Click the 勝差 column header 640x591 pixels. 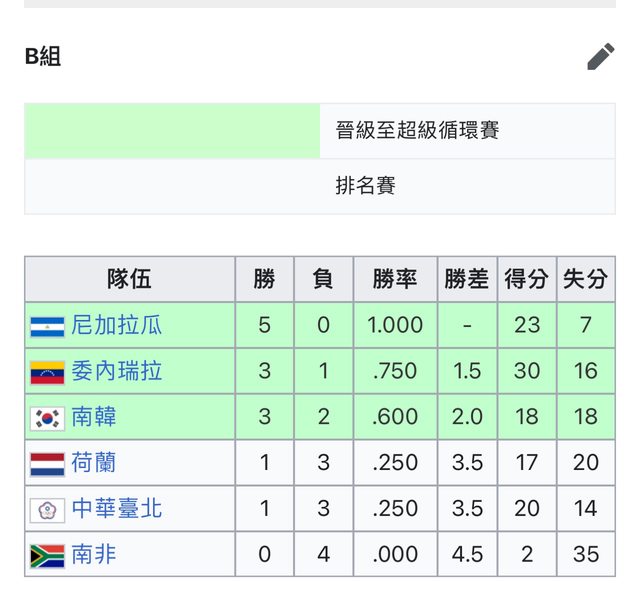[x=467, y=279]
